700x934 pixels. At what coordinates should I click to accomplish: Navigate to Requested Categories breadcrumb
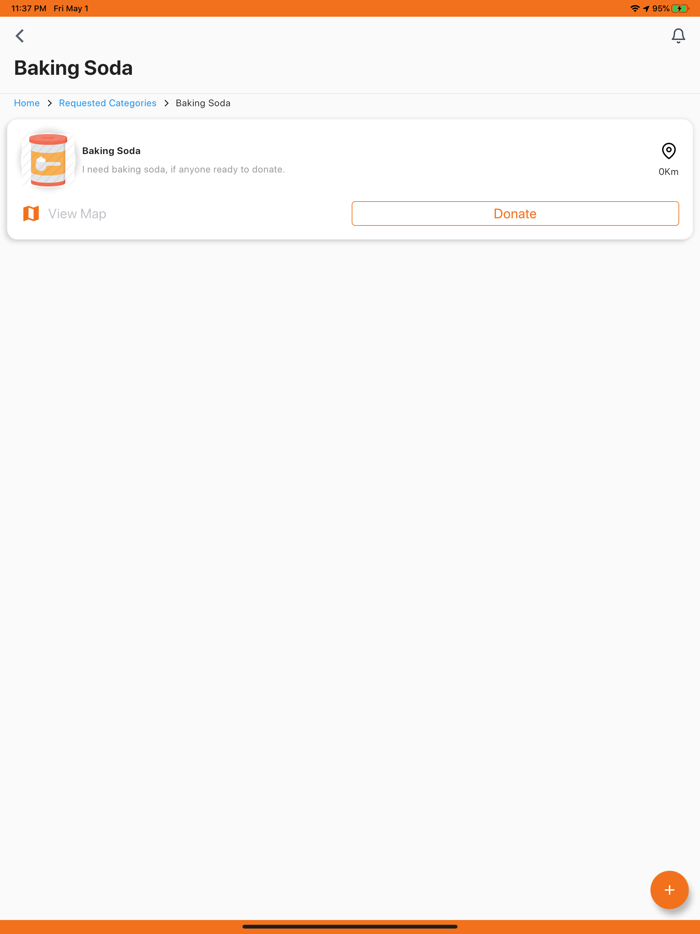click(x=108, y=103)
